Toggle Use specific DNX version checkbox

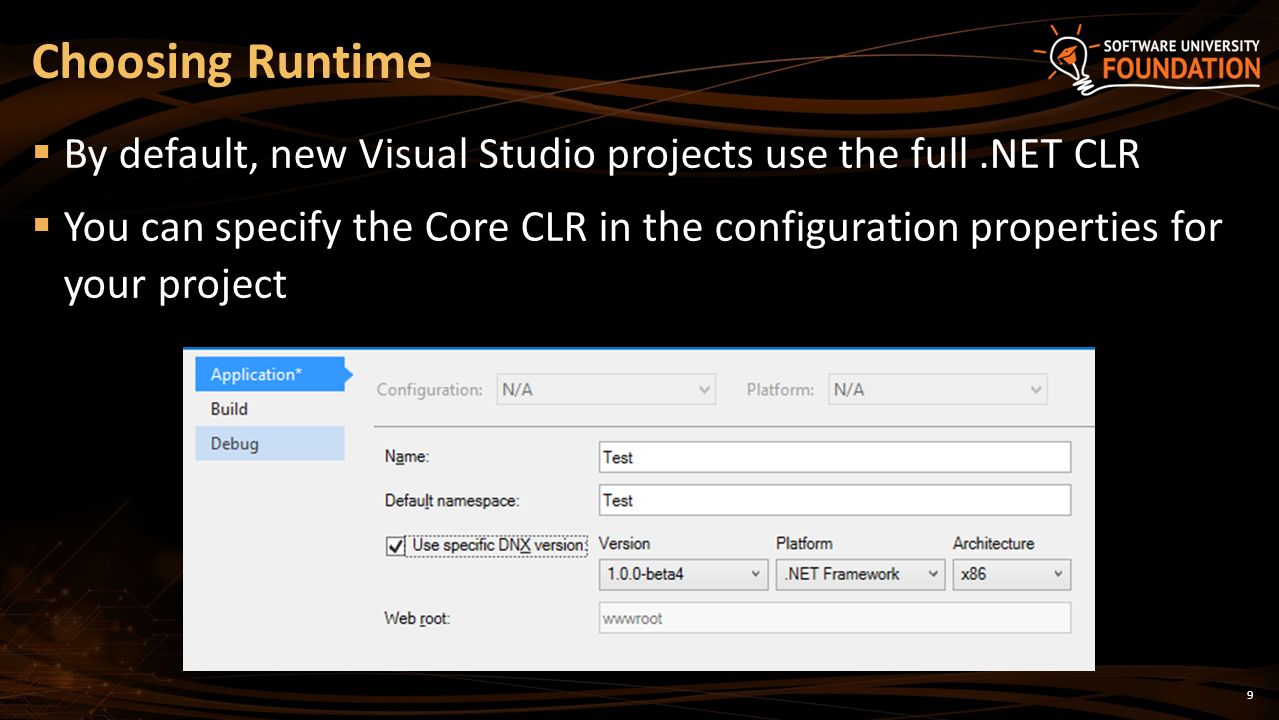click(395, 546)
